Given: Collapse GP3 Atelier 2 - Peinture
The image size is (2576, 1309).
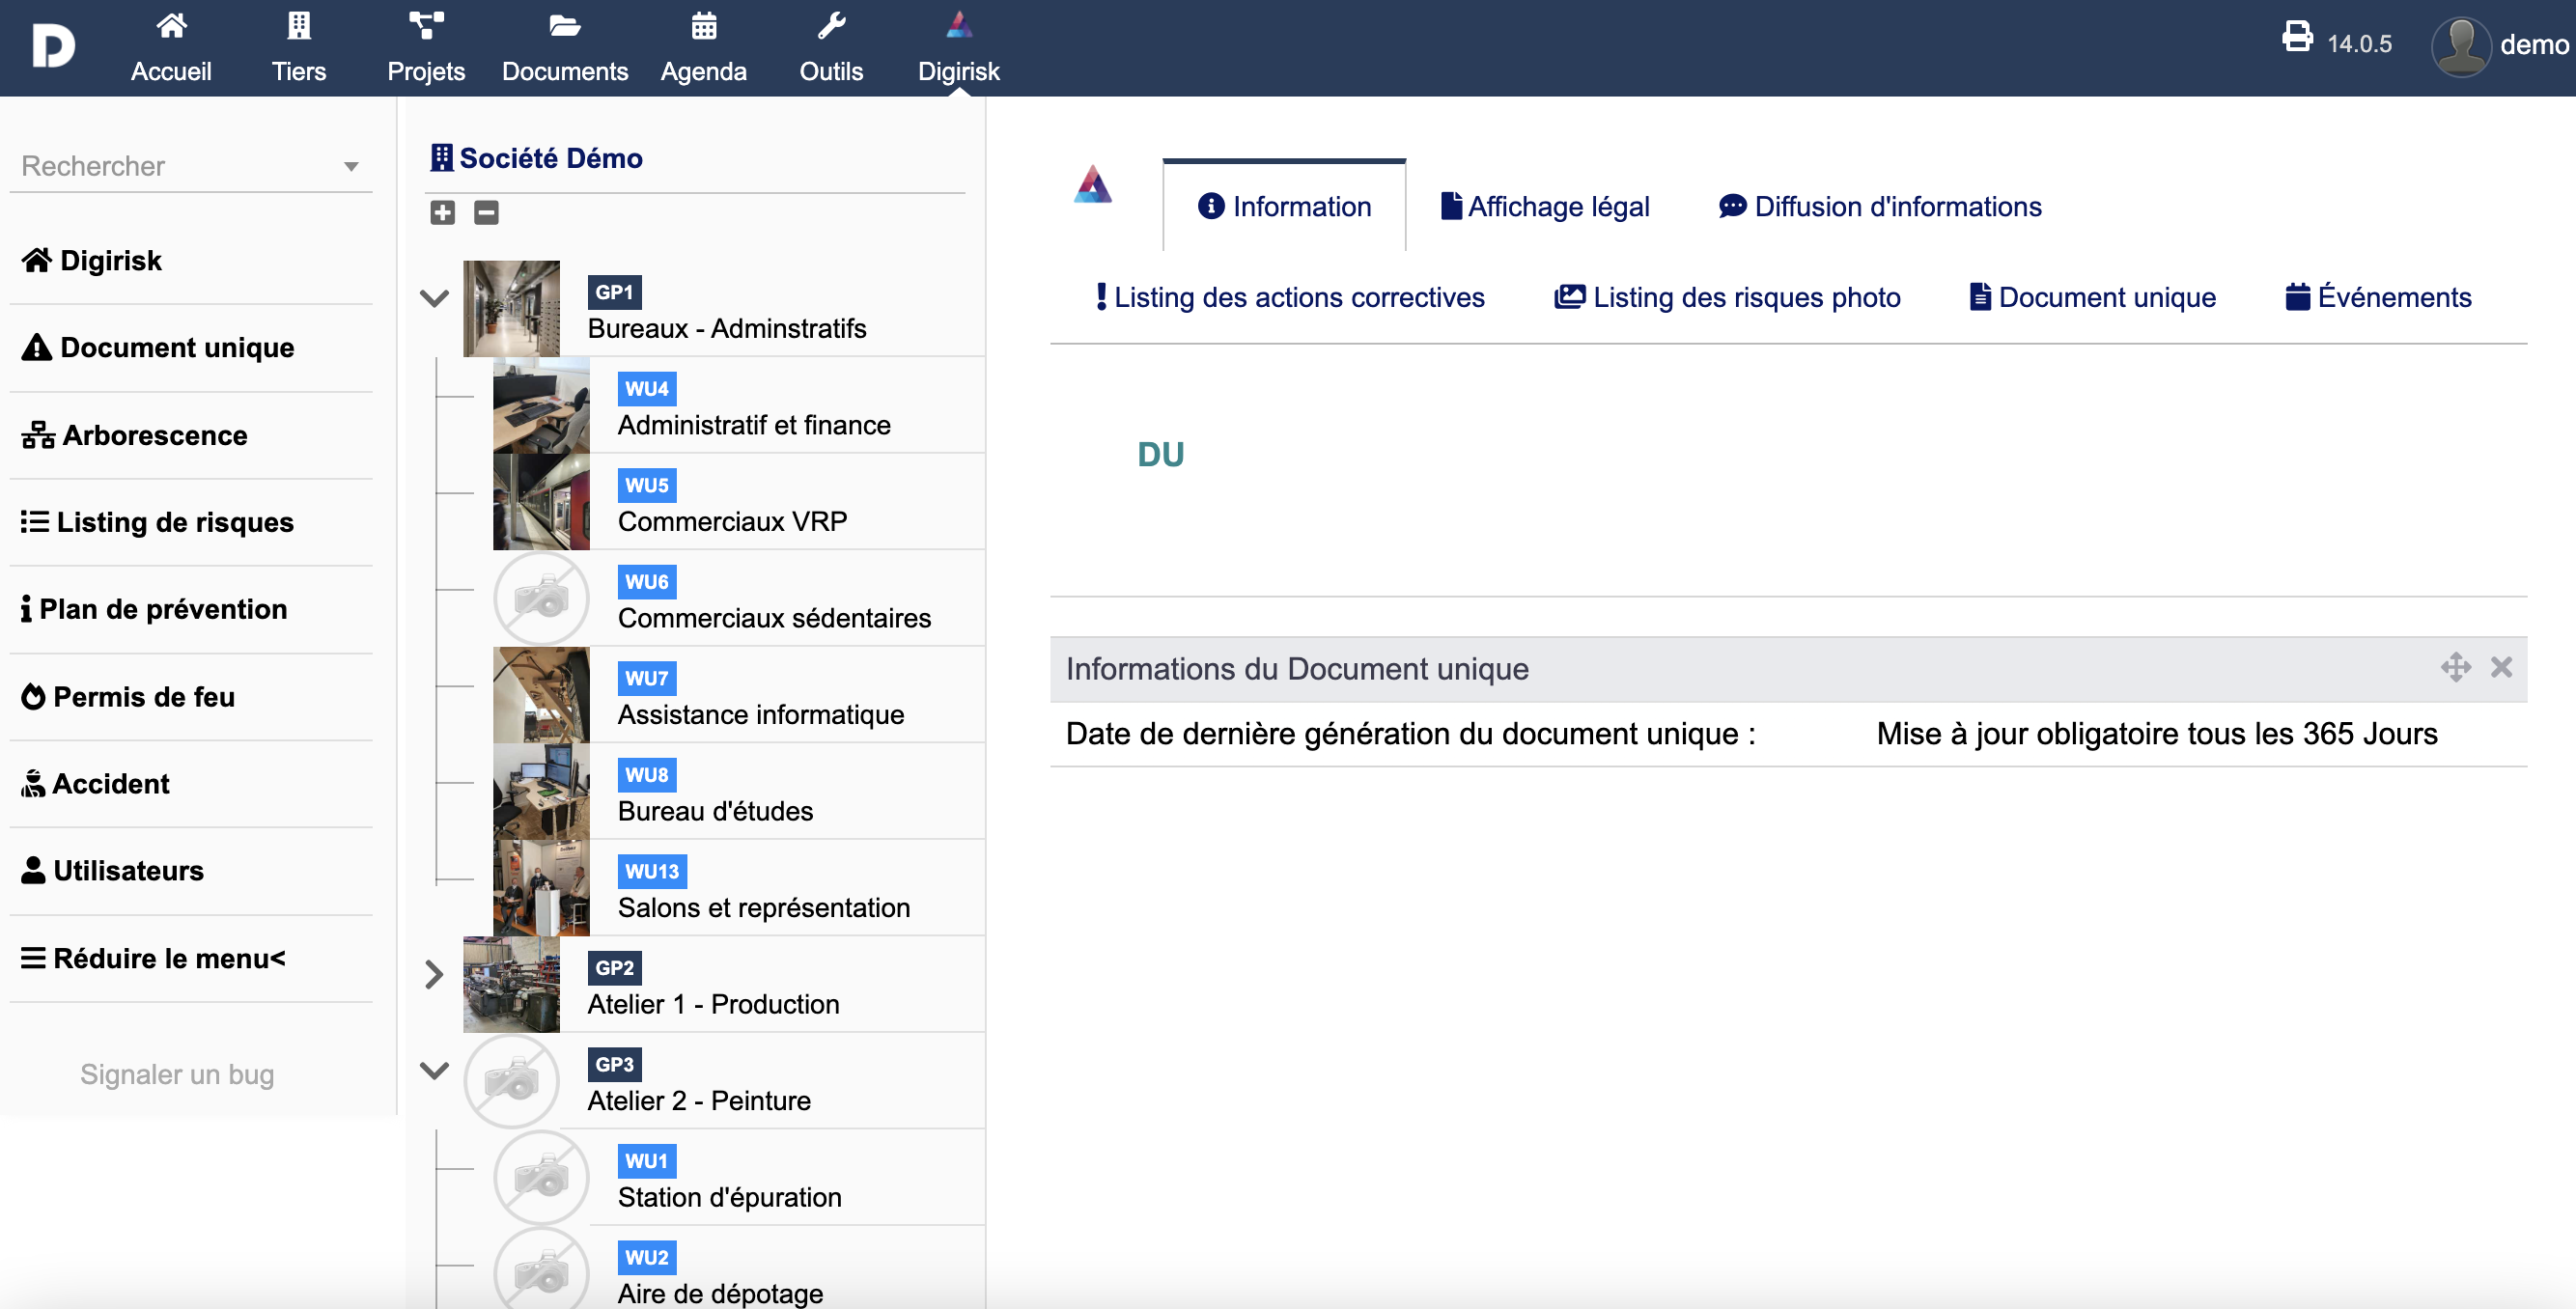Looking at the screenshot, I should coord(434,1070).
